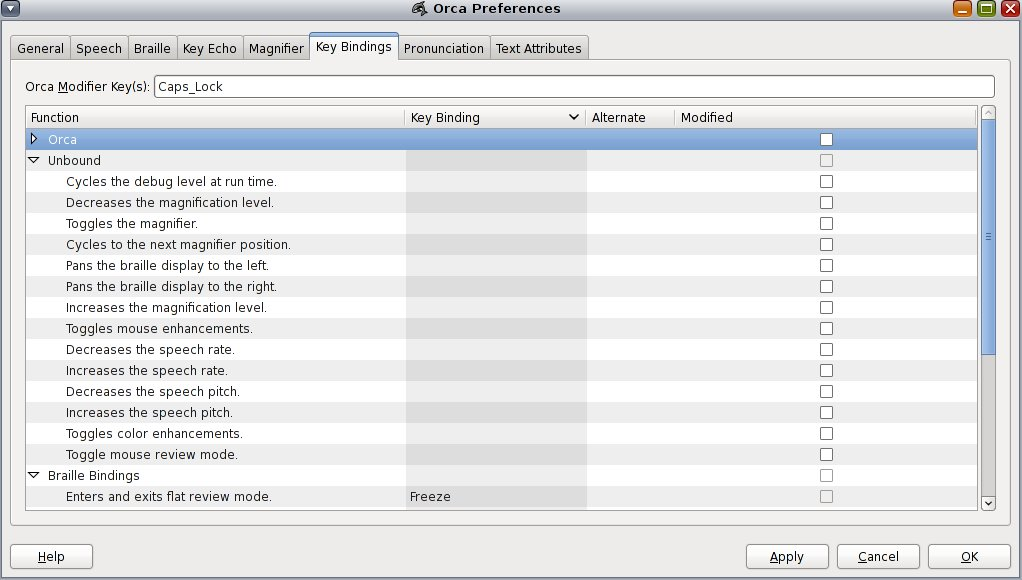Click the Apply button

click(x=787, y=557)
